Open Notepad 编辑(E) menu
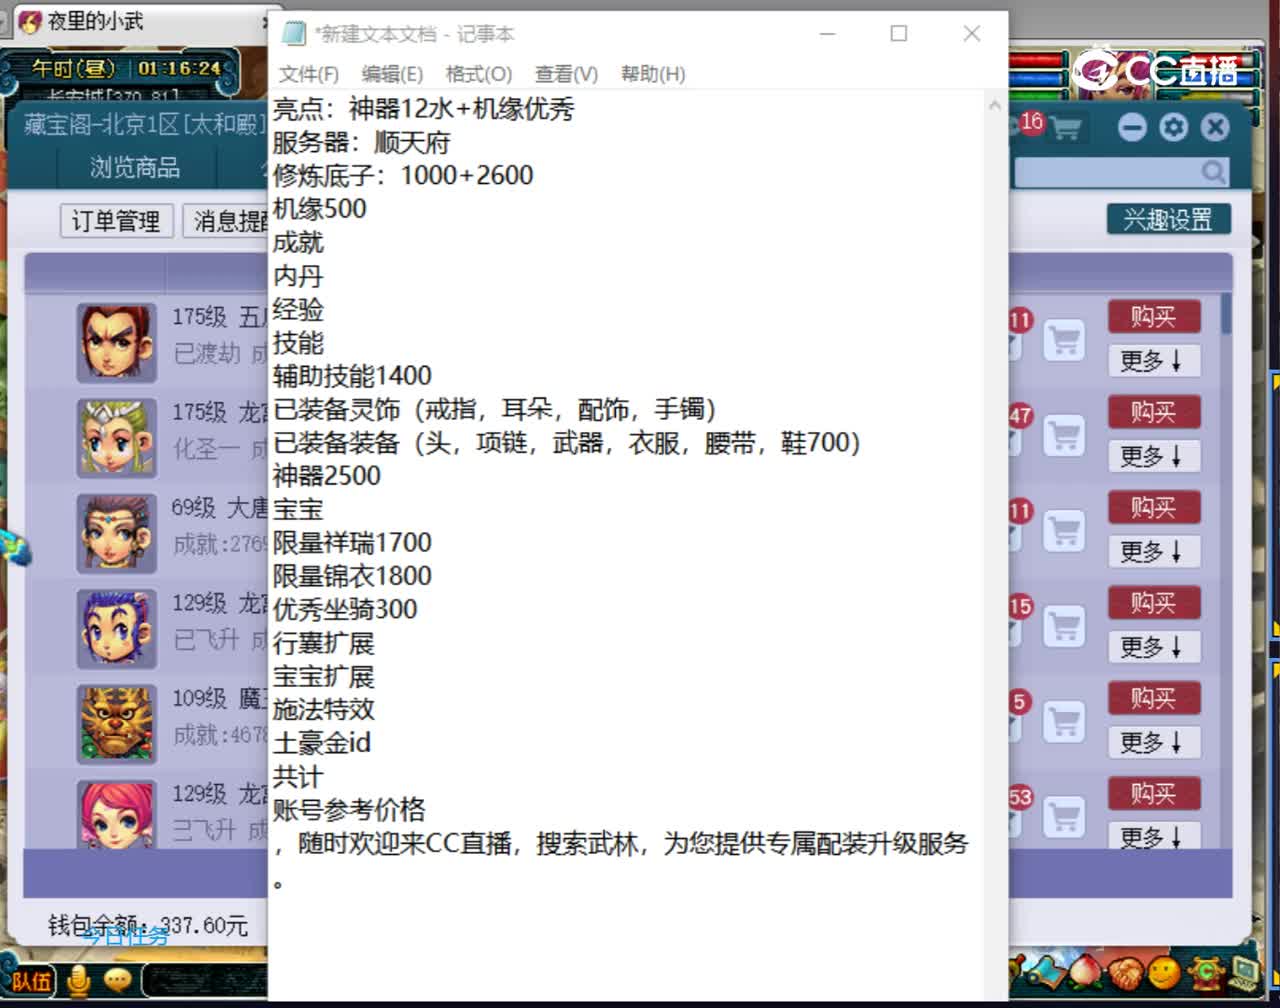 (392, 74)
